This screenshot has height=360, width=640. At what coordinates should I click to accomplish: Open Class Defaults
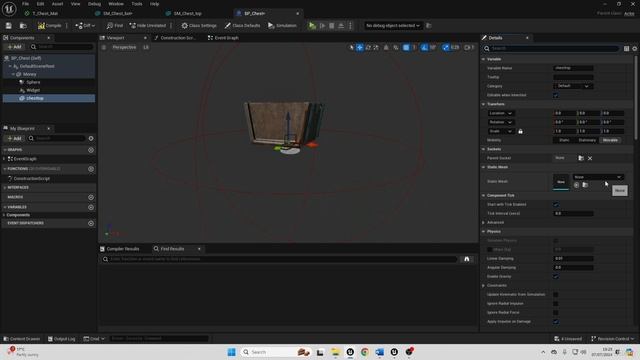pyautogui.click(x=242, y=26)
